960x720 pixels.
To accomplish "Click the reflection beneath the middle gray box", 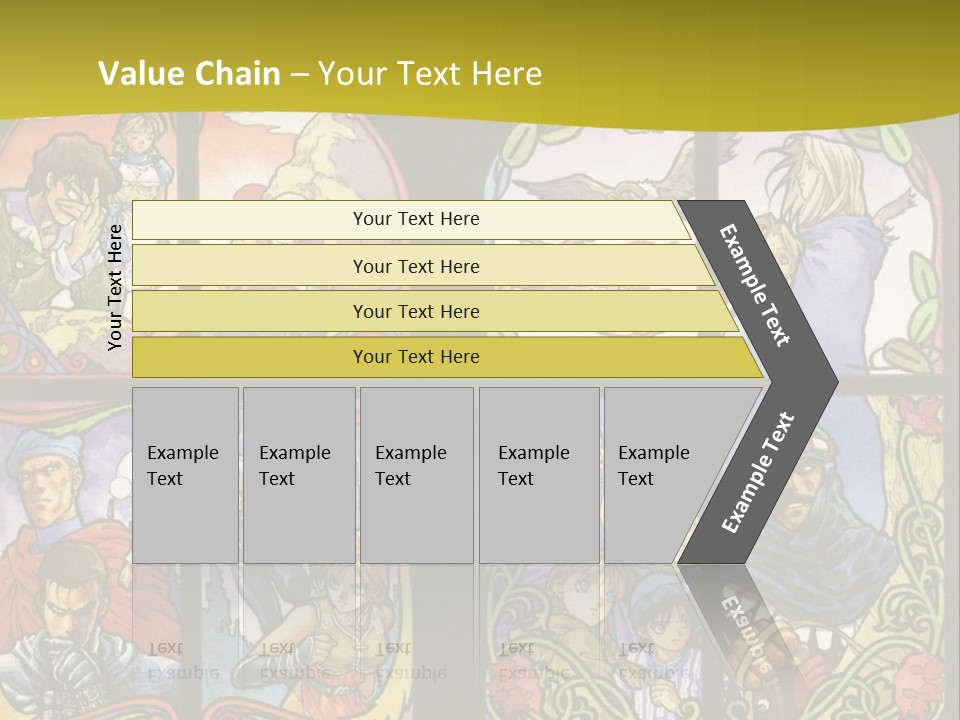I will pyautogui.click(x=412, y=660).
